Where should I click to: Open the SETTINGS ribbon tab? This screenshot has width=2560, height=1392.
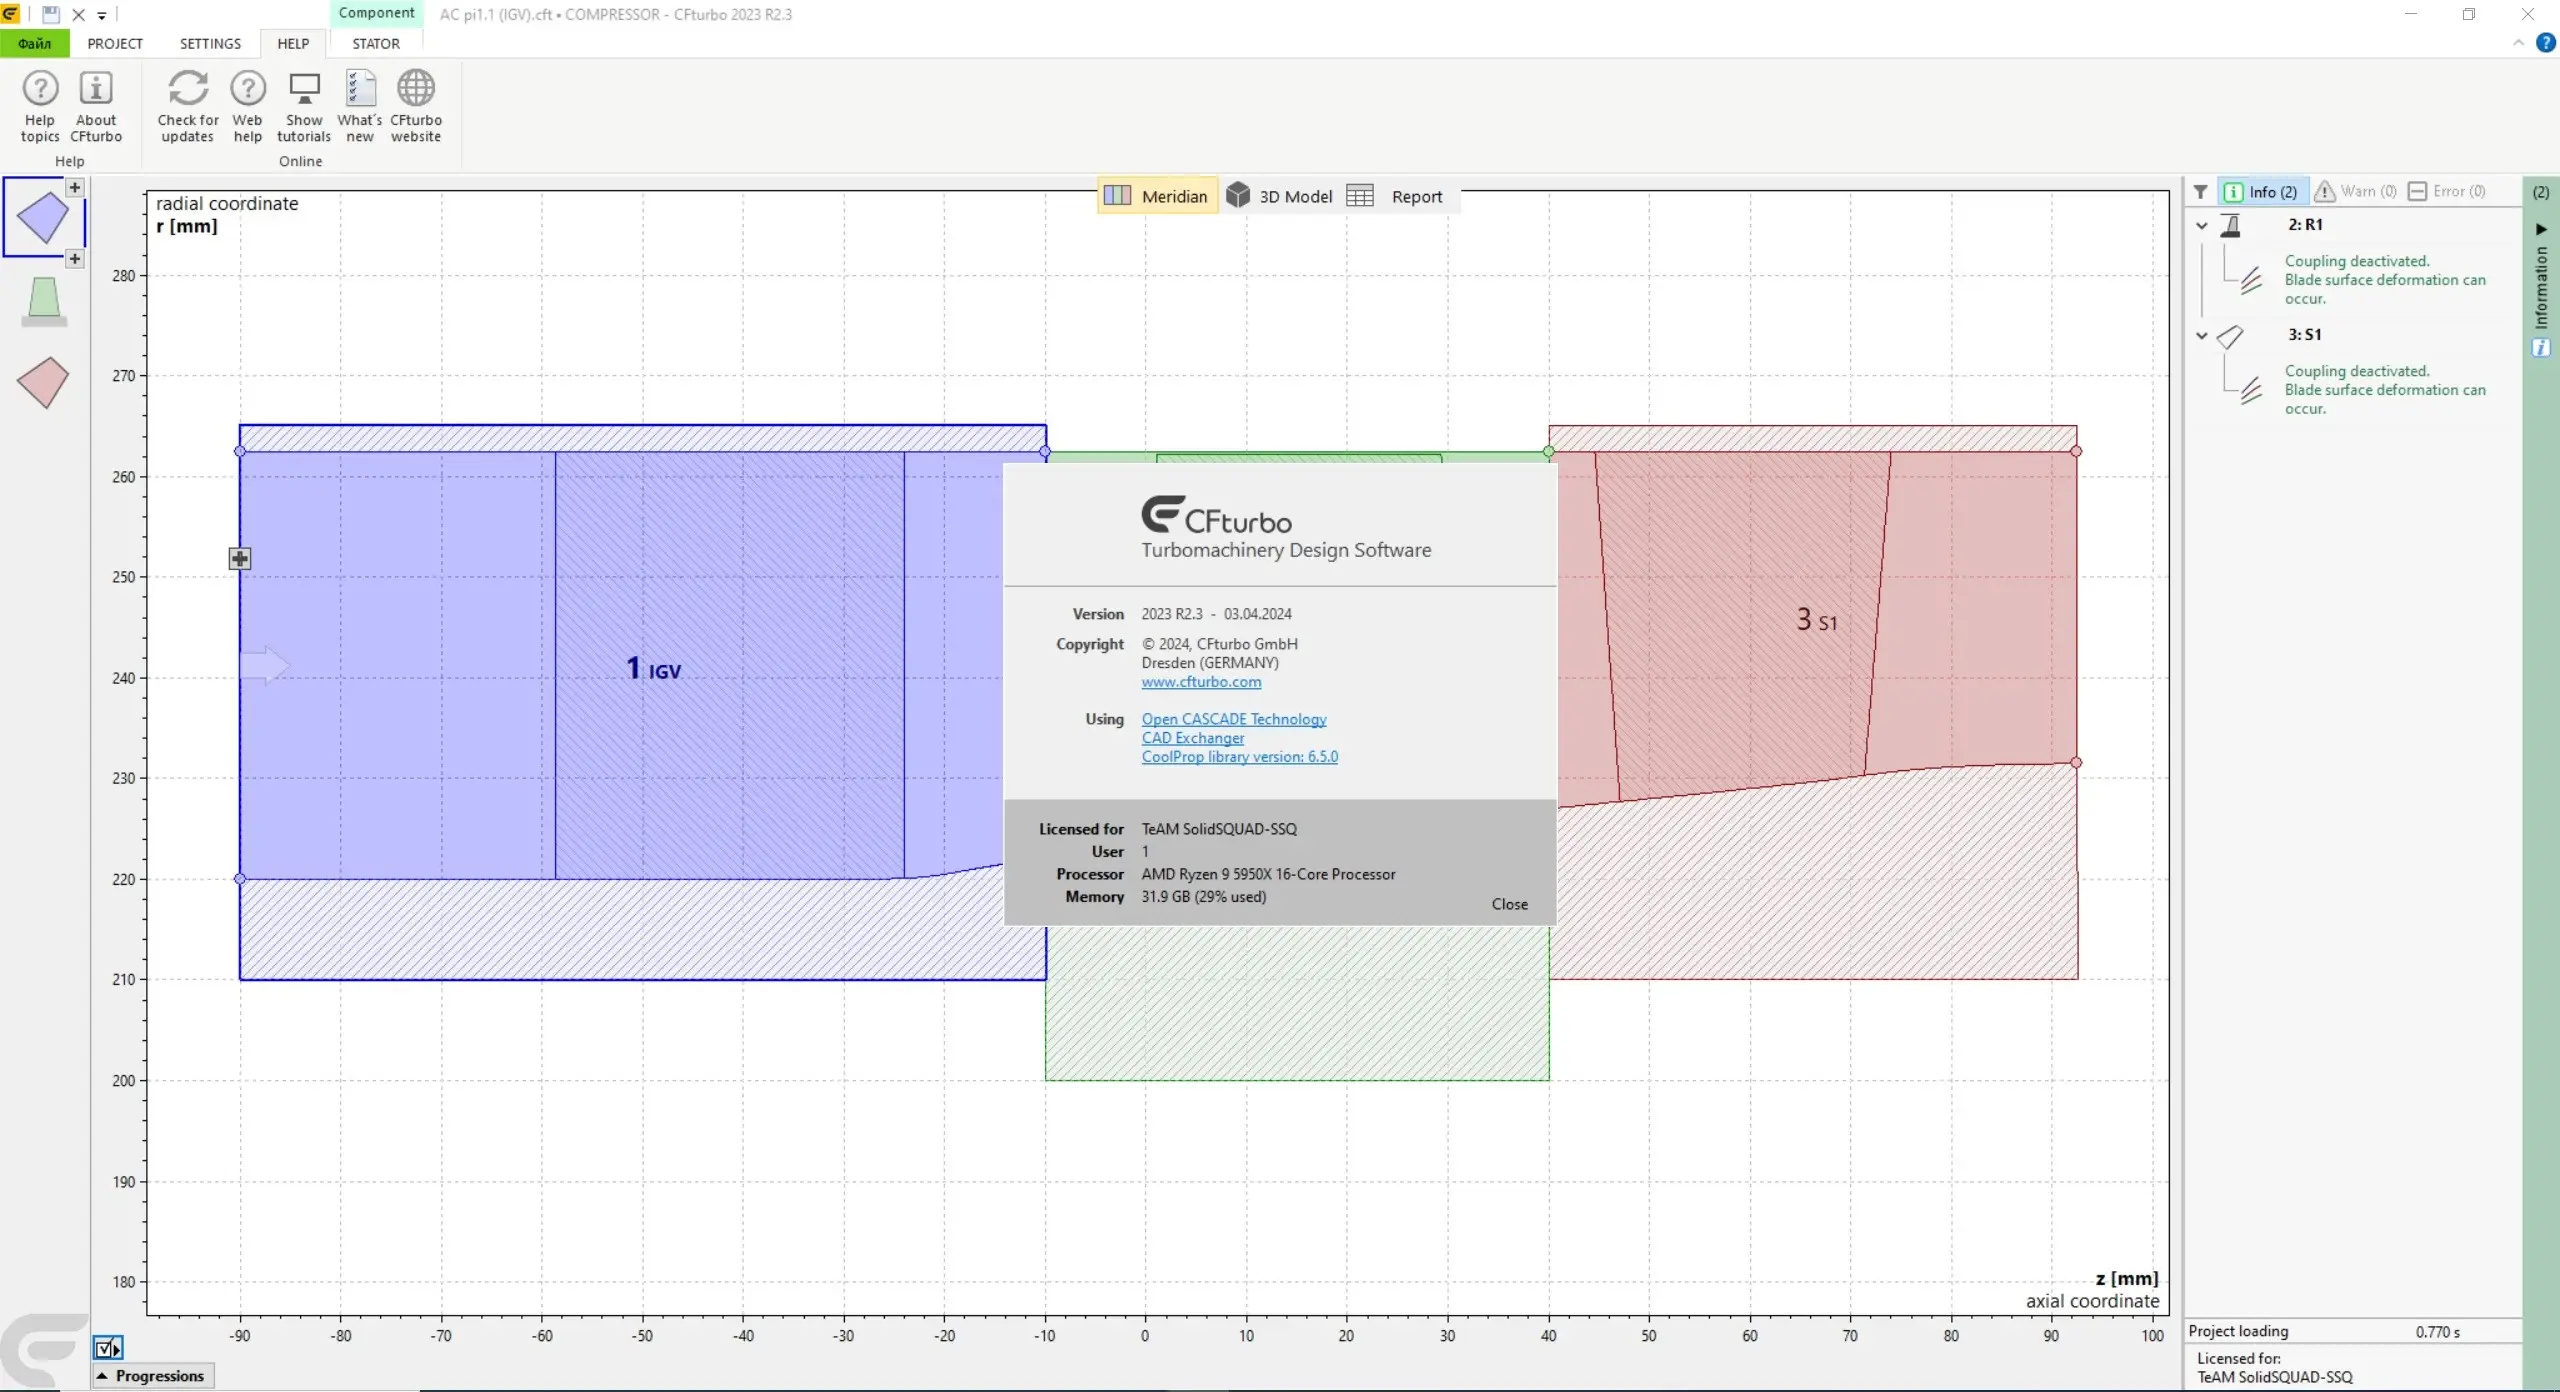point(210,43)
